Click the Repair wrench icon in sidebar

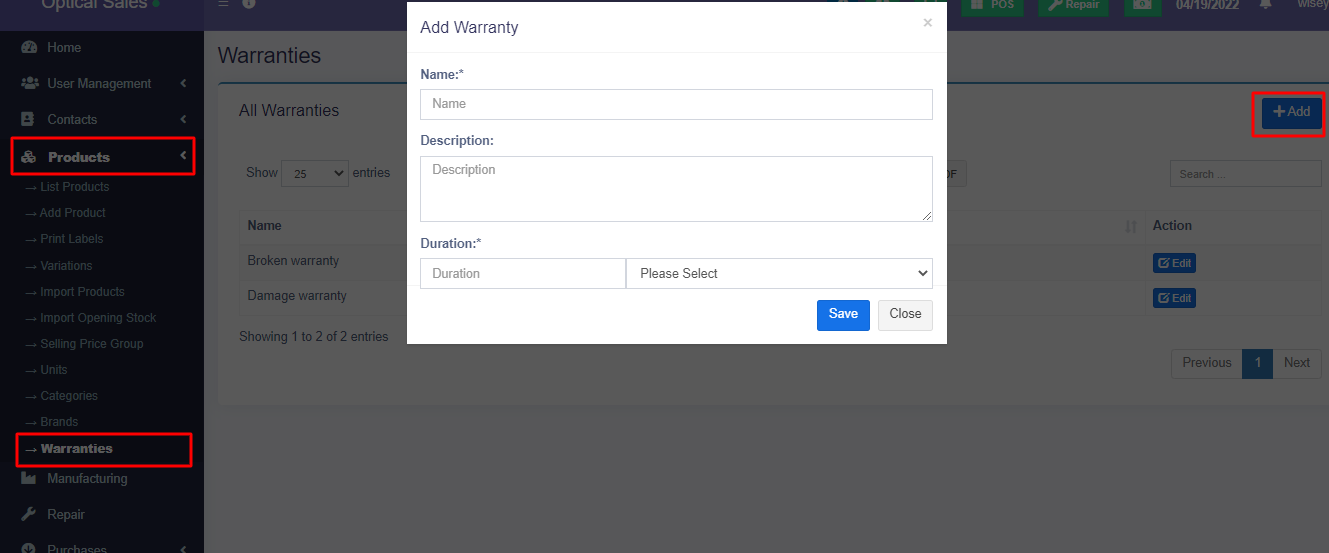click(29, 515)
